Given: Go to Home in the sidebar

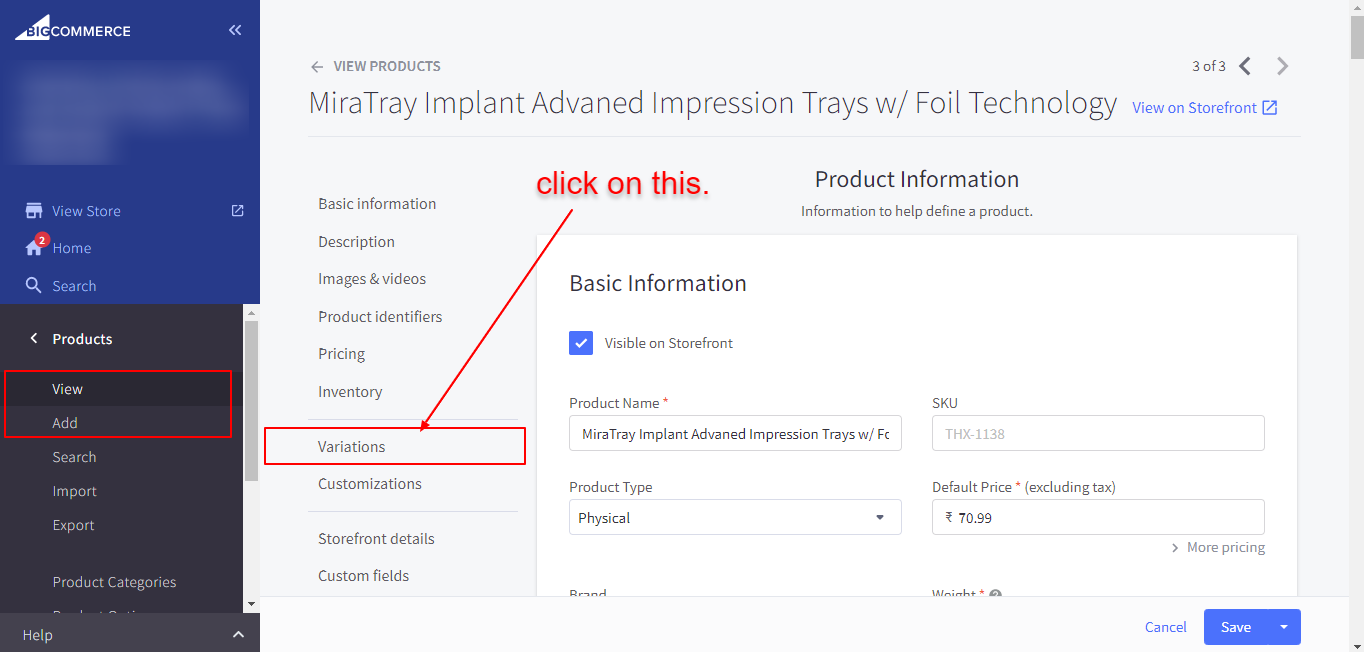Looking at the screenshot, I should coord(70,247).
